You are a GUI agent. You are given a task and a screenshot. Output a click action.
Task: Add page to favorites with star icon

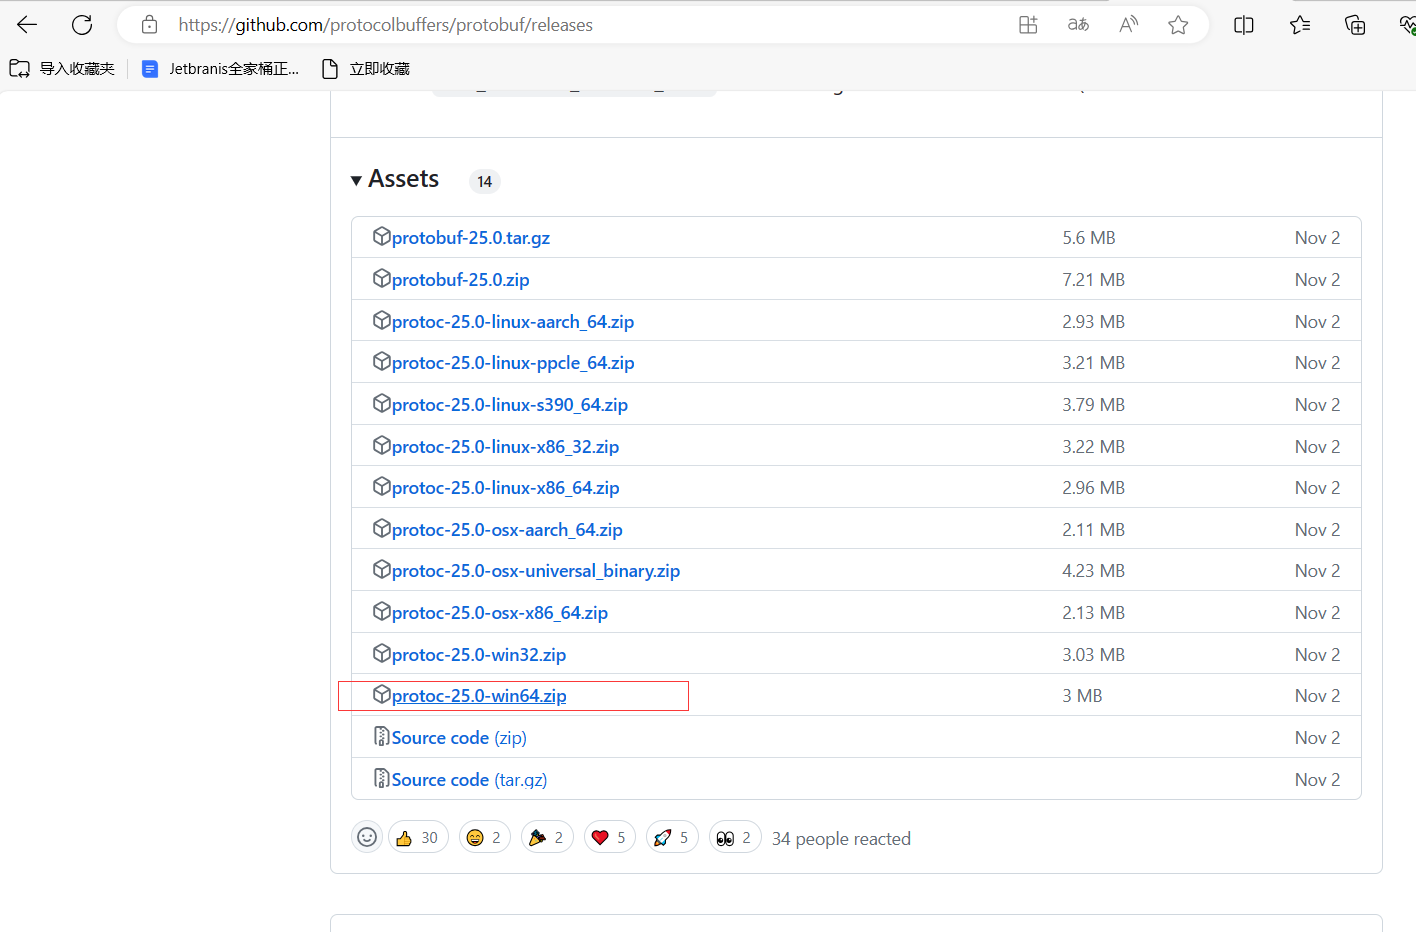tap(1178, 25)
